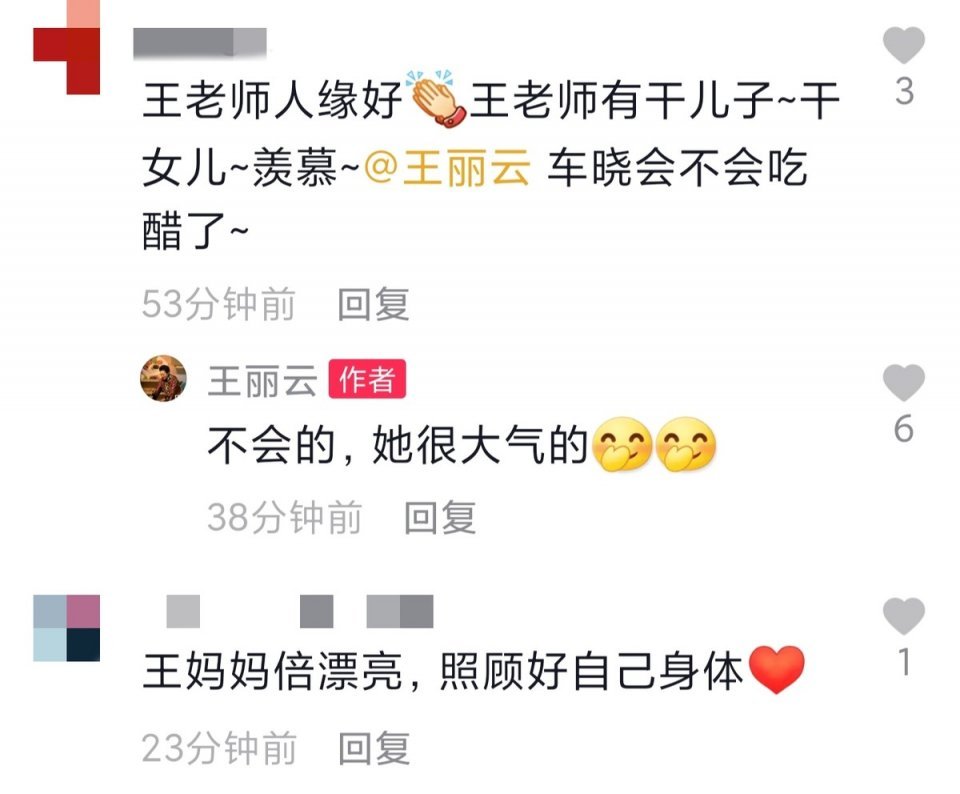Screen dimensions: 960x794
Task: Open the red pixelated avatar of first commenter
Action: 67,47
